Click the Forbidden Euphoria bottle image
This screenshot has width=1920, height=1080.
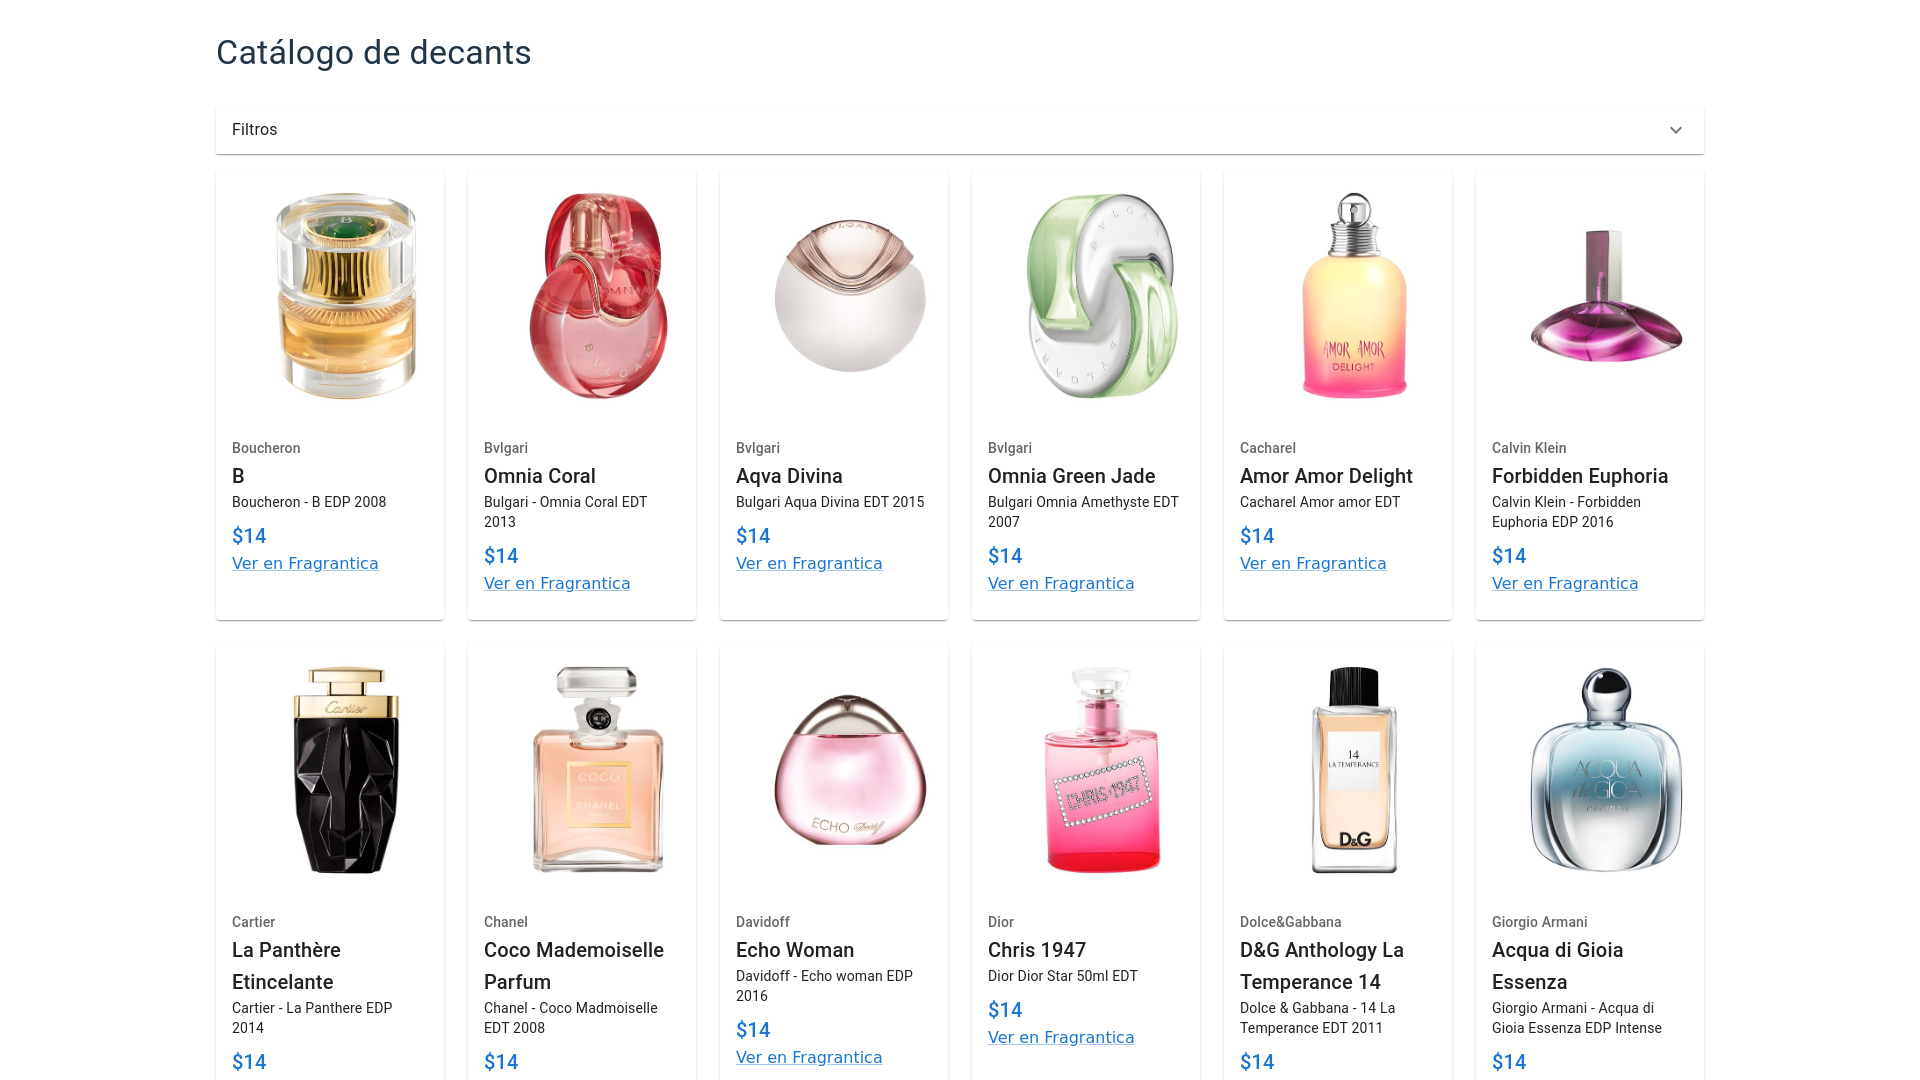[x=1606, y=296]
